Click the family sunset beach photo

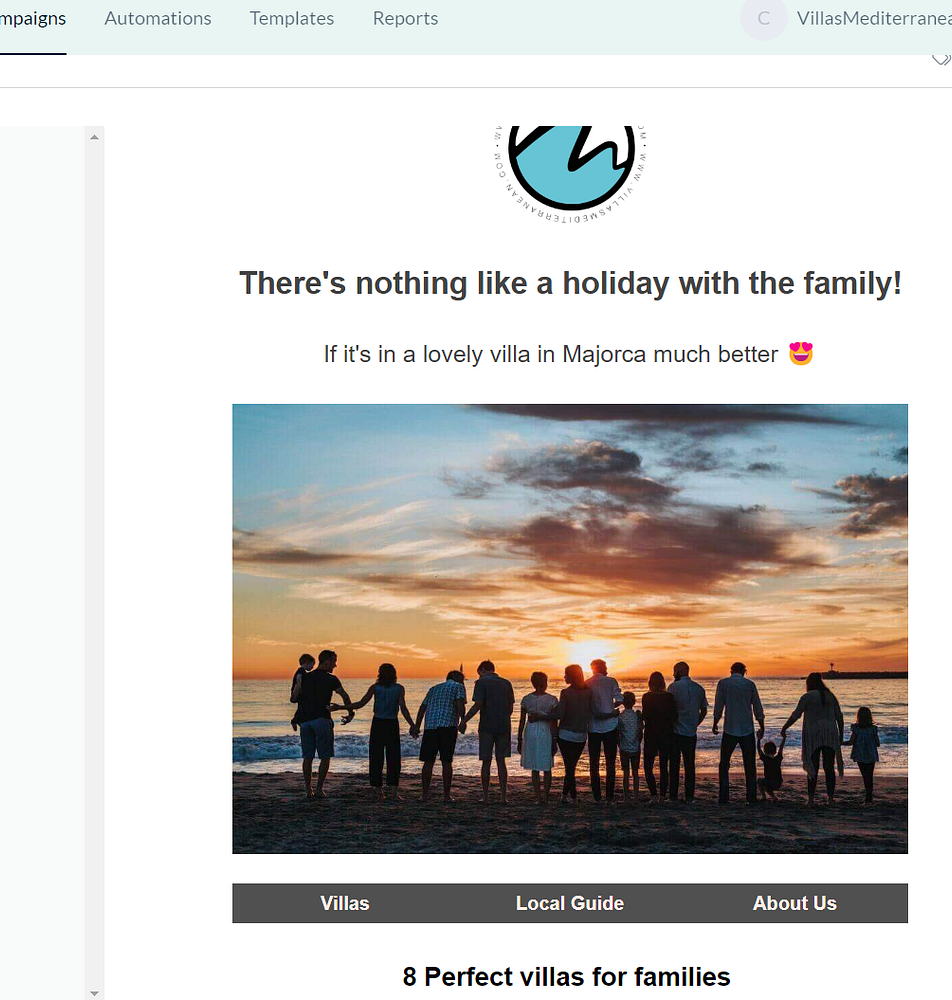[569, 629]
